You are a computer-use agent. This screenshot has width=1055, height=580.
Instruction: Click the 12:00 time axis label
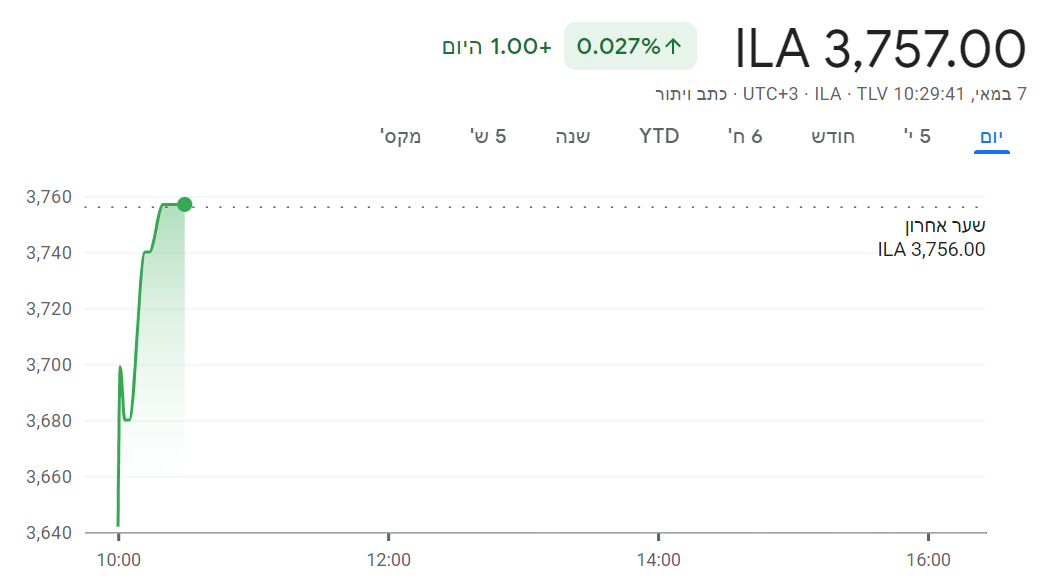(388, 560)
